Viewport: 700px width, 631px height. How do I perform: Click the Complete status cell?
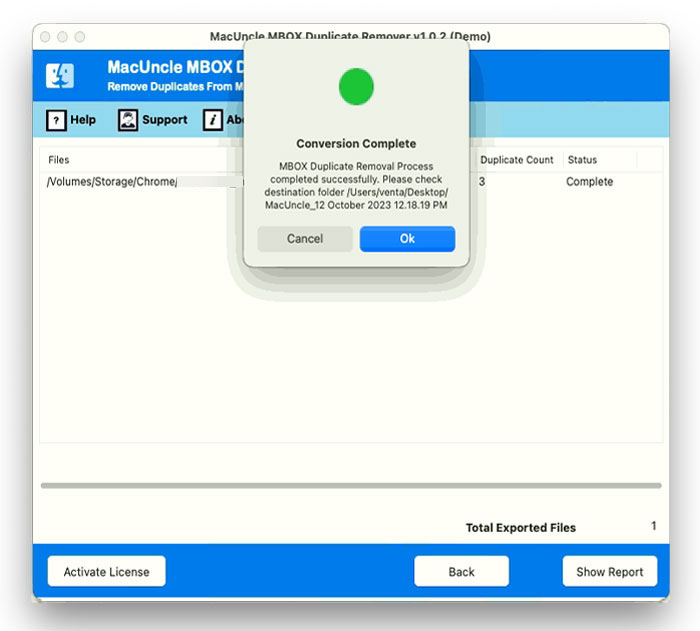pyautogui.click(x=589, y=182)
